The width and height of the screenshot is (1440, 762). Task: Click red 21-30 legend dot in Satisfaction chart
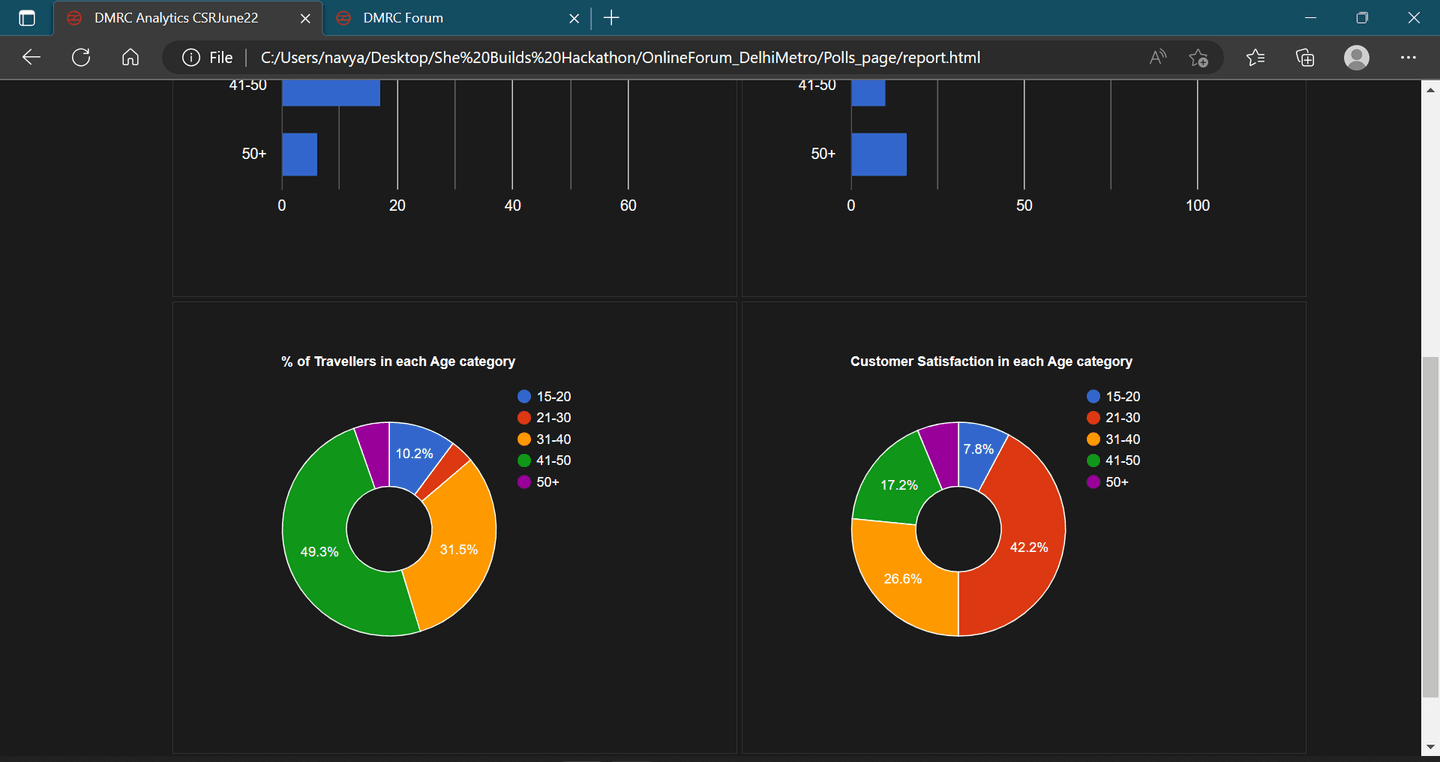point(1093,418)
